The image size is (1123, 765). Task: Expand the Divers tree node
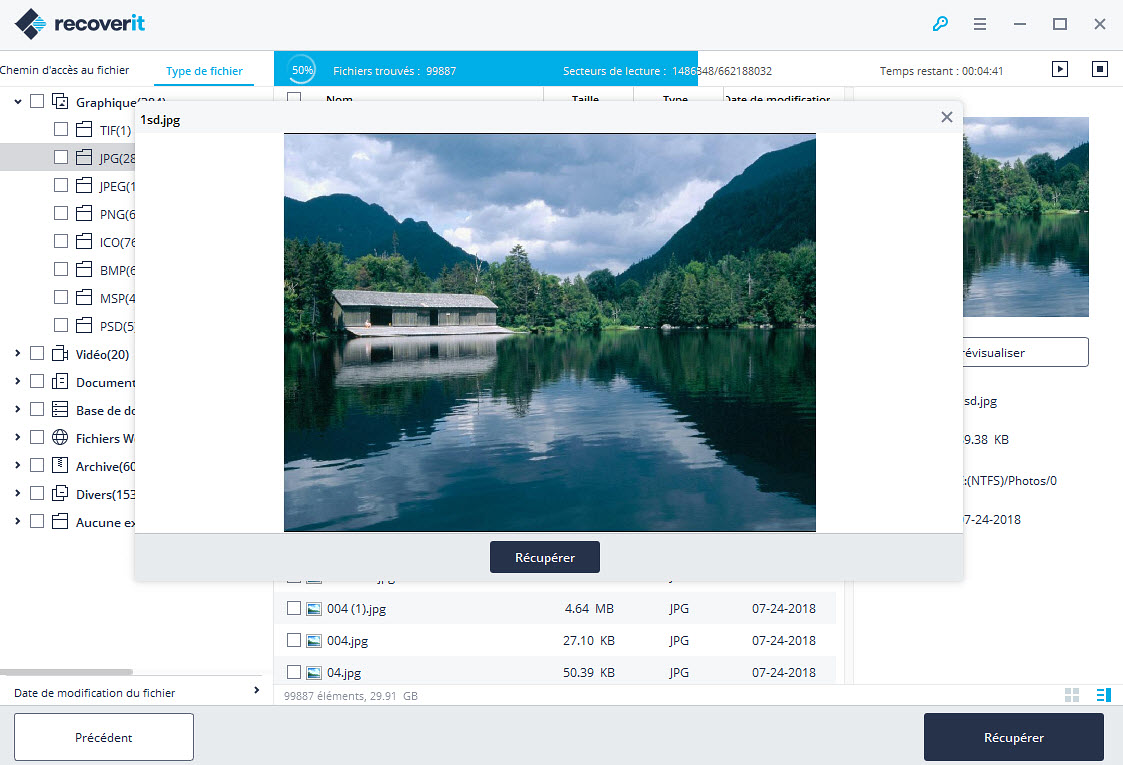click(17, 493)
